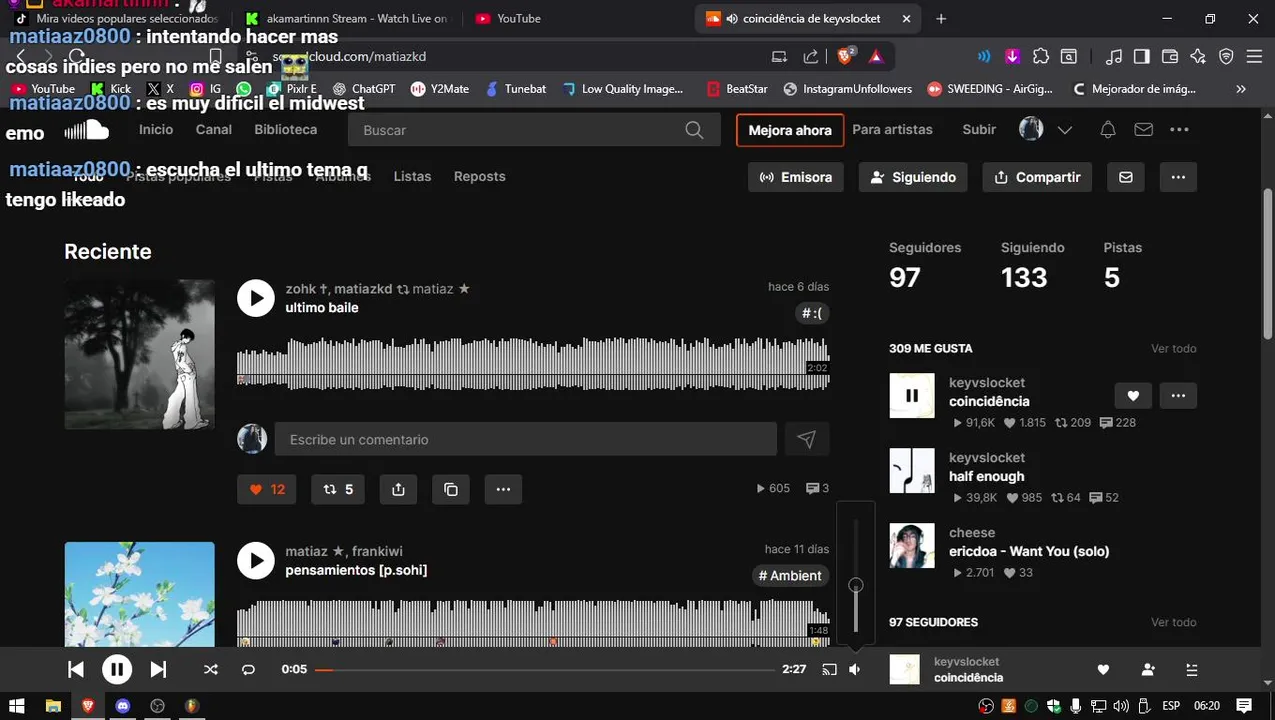Repost ultimo baile using button showing 5
Screen dimensions: 1275x720
point(338,489)
